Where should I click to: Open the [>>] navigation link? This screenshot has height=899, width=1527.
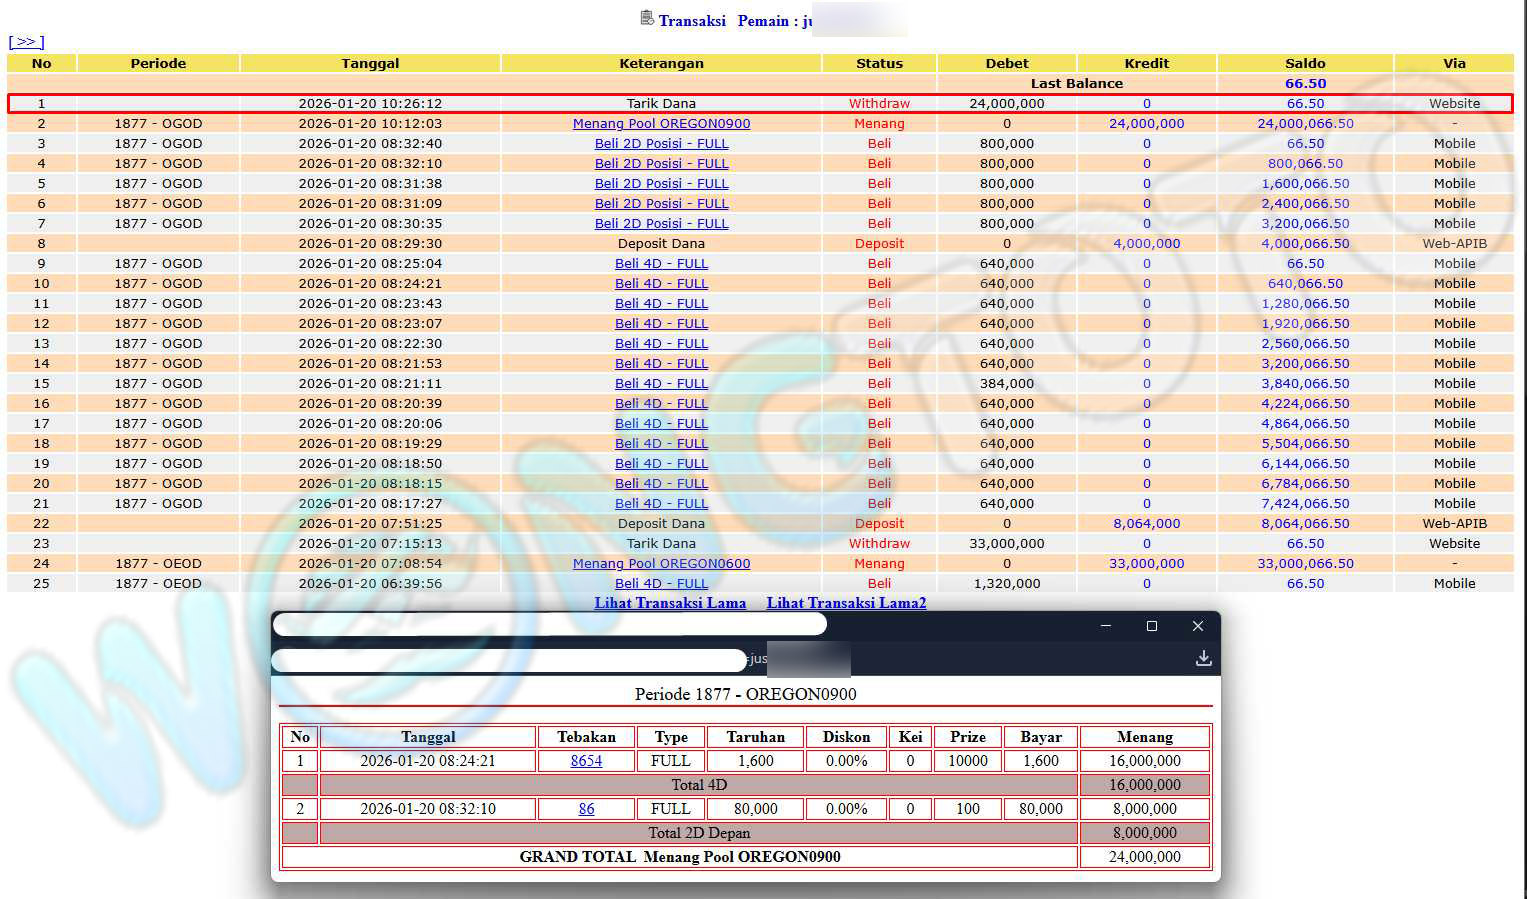coord(26,42)
